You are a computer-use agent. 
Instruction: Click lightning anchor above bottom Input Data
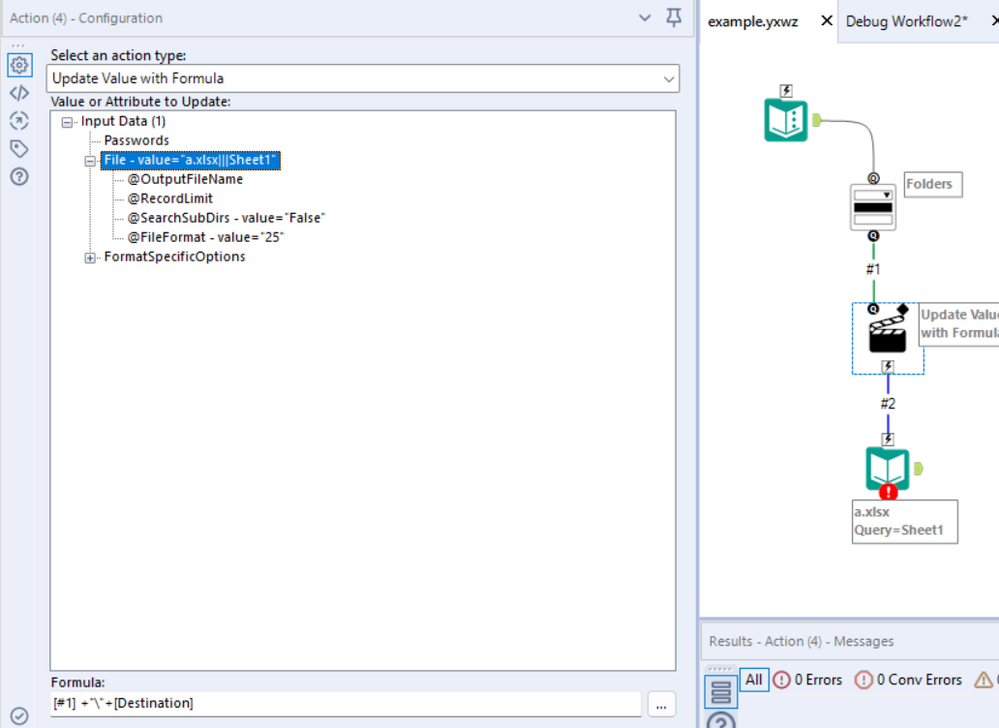888,439
